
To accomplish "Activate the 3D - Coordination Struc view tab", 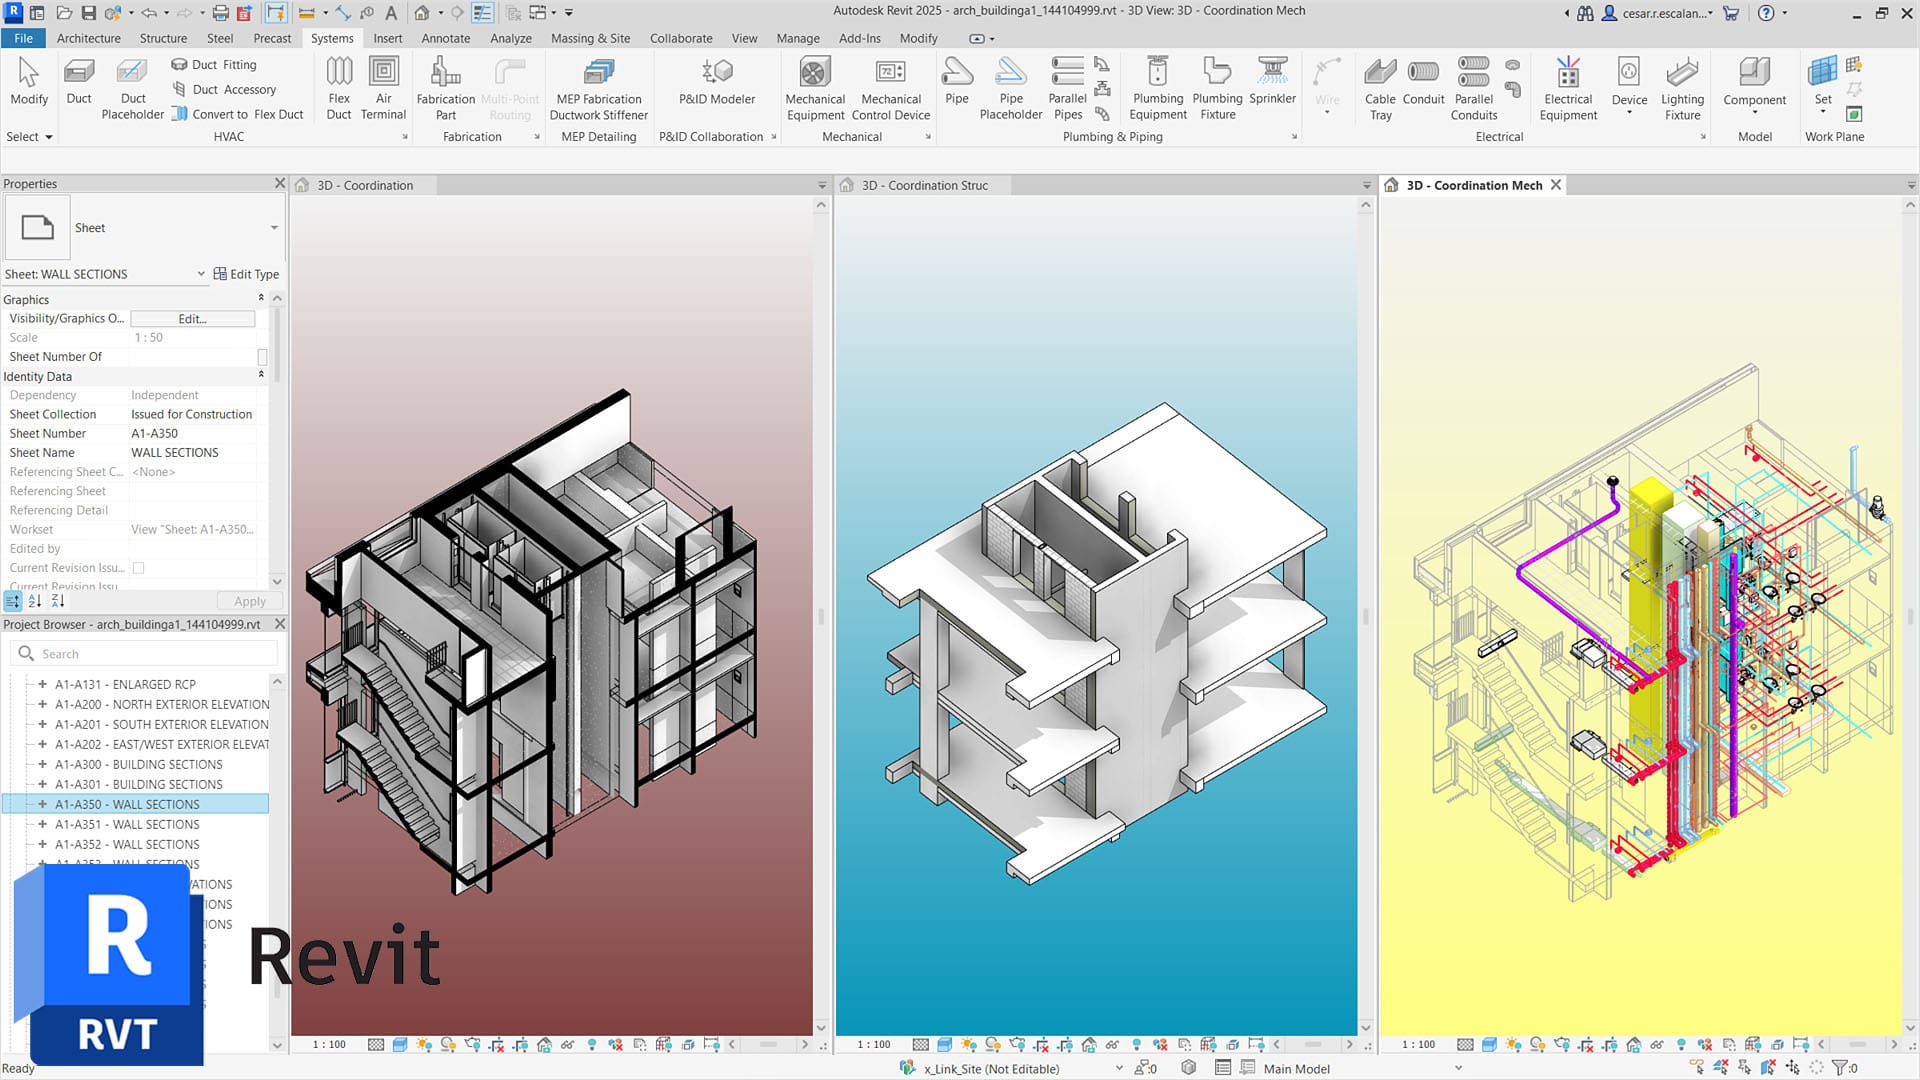I will [923, 185].
